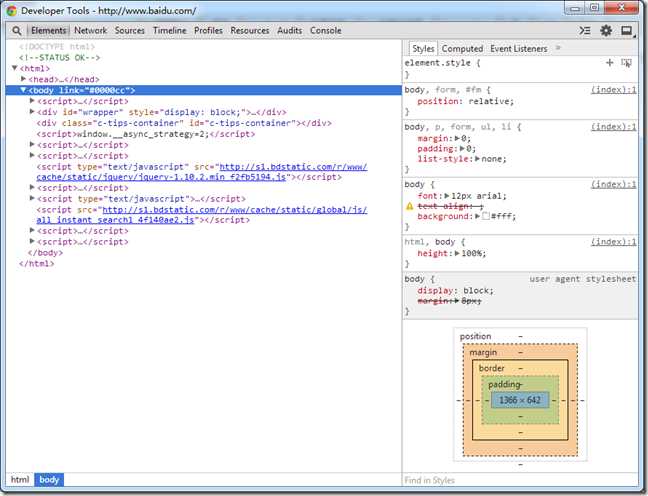Image resolution: width=648 pixels, height=496 pixels.
Task: Select html in the breadcrumb bar
Action: click(x=20, y=479)
